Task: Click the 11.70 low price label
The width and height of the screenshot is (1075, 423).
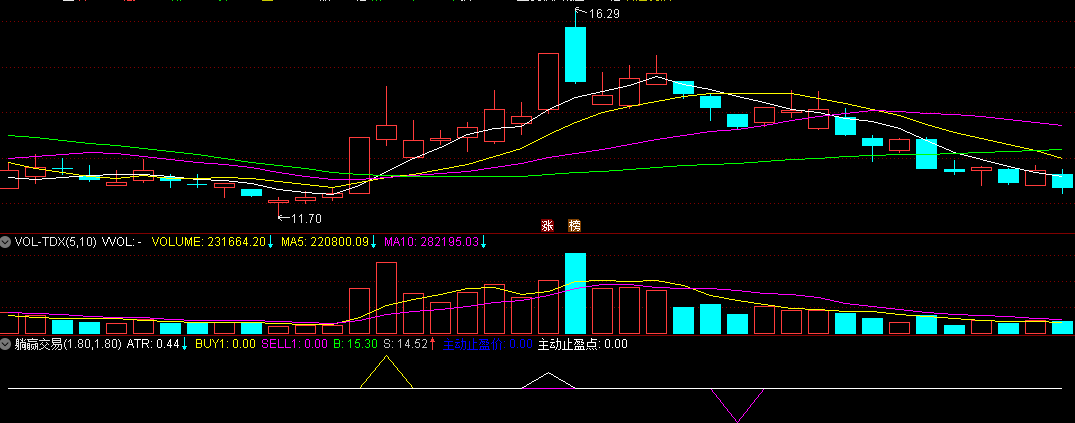Action: point(306,219)
